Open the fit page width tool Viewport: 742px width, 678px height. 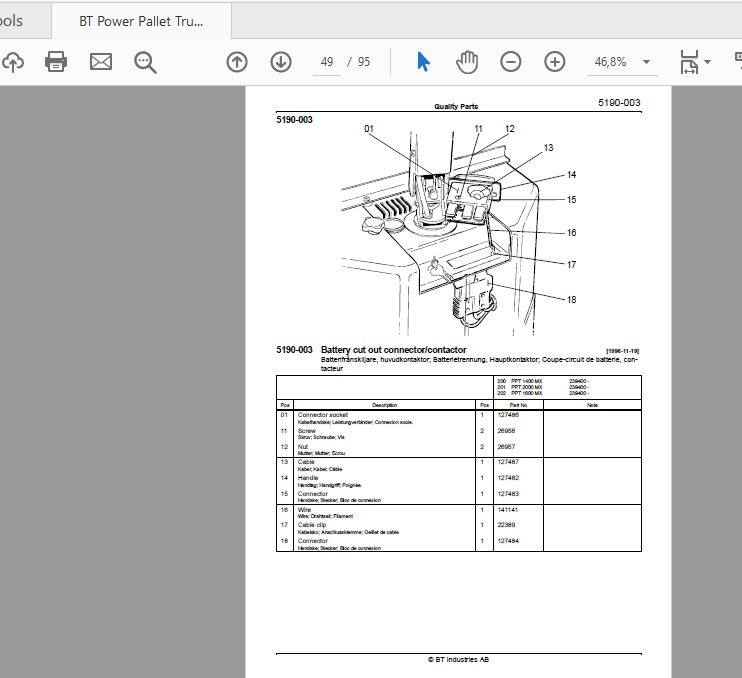pyautogui.click(x=689, y=62)
